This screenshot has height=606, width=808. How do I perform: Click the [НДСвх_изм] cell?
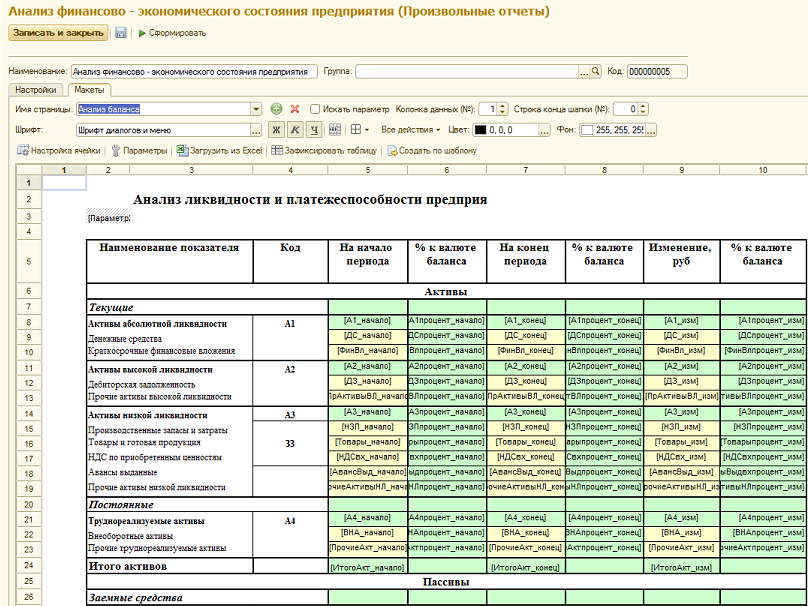[x=681, y=457]
